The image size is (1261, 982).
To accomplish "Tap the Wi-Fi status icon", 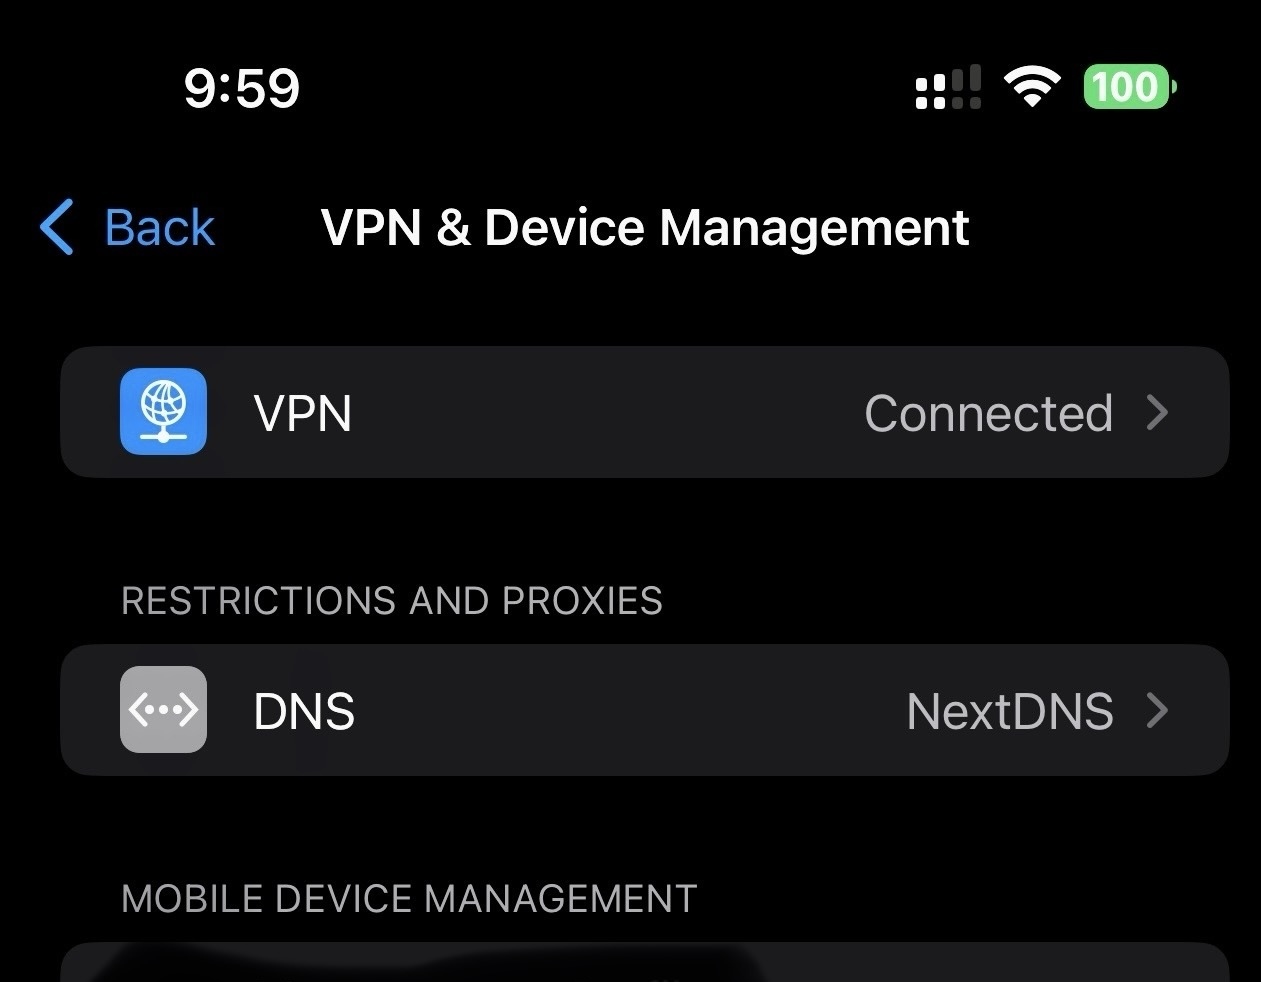I will coord(1032,87).
